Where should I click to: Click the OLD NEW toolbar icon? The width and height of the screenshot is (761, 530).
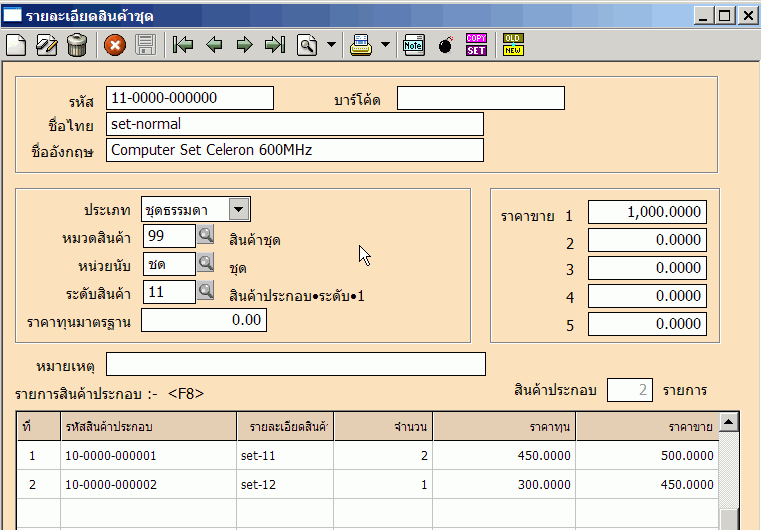(513, 45)
